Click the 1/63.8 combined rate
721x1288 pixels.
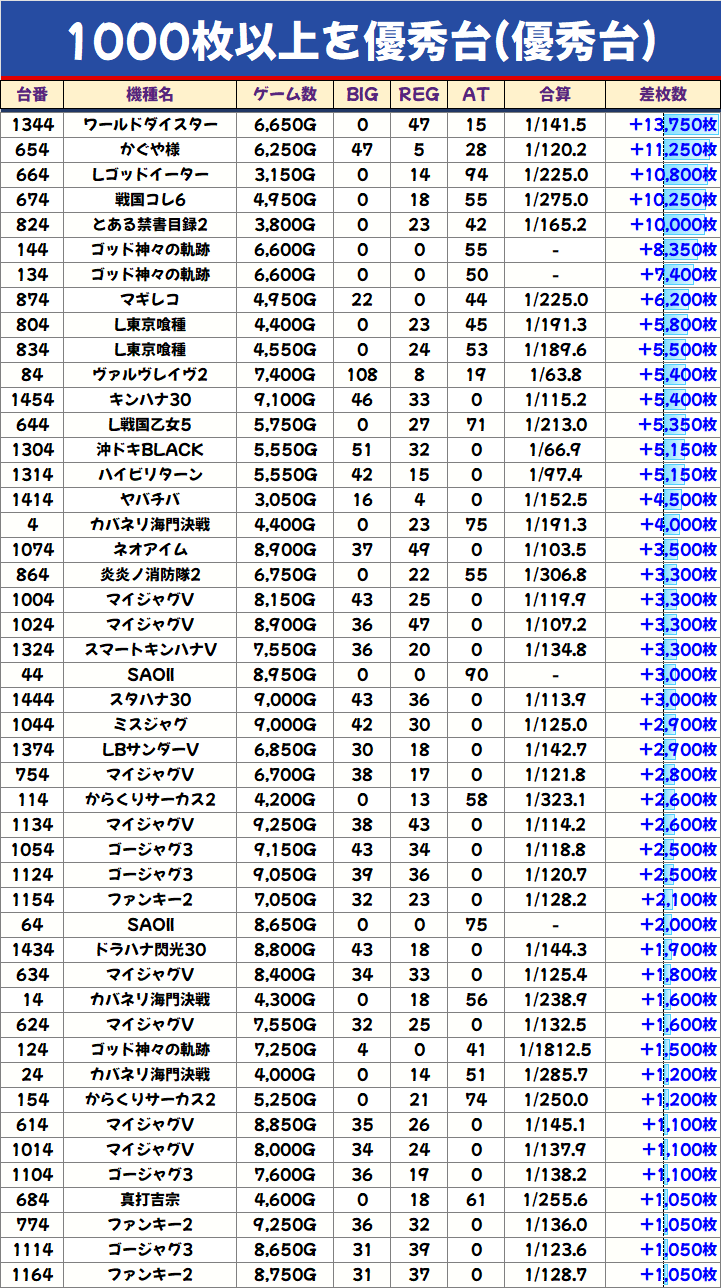[x=555, y=375]
